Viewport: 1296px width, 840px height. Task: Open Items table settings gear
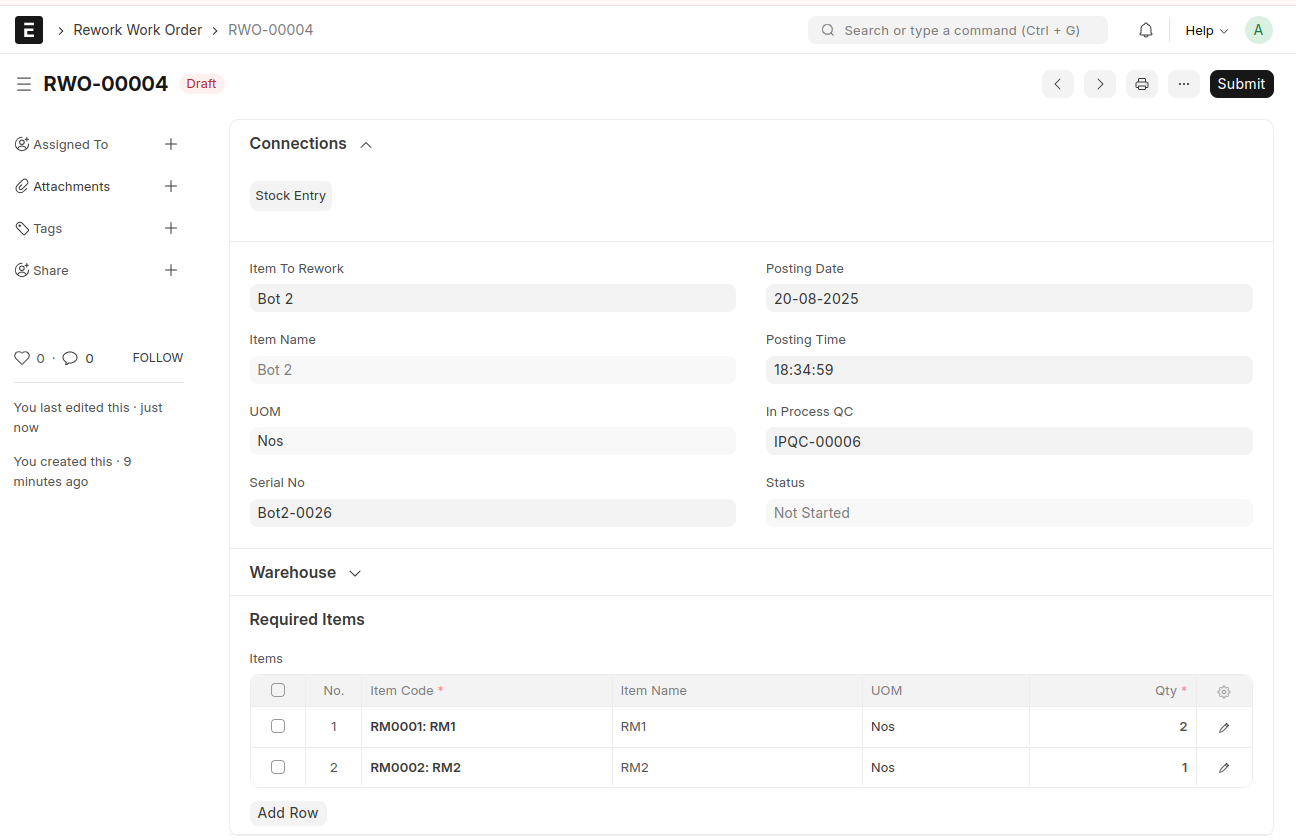pyautogui.click(x=1224, y=691)
